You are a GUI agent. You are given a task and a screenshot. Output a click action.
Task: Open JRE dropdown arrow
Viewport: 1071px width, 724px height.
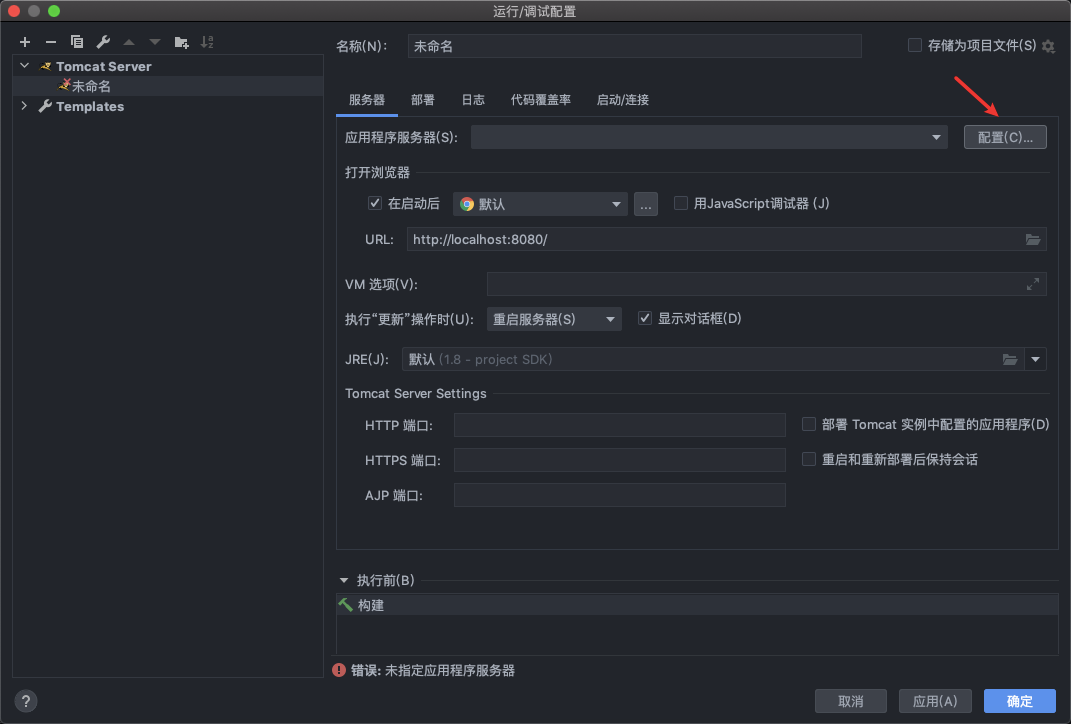pyautogui.click(x=1035, y=359)
